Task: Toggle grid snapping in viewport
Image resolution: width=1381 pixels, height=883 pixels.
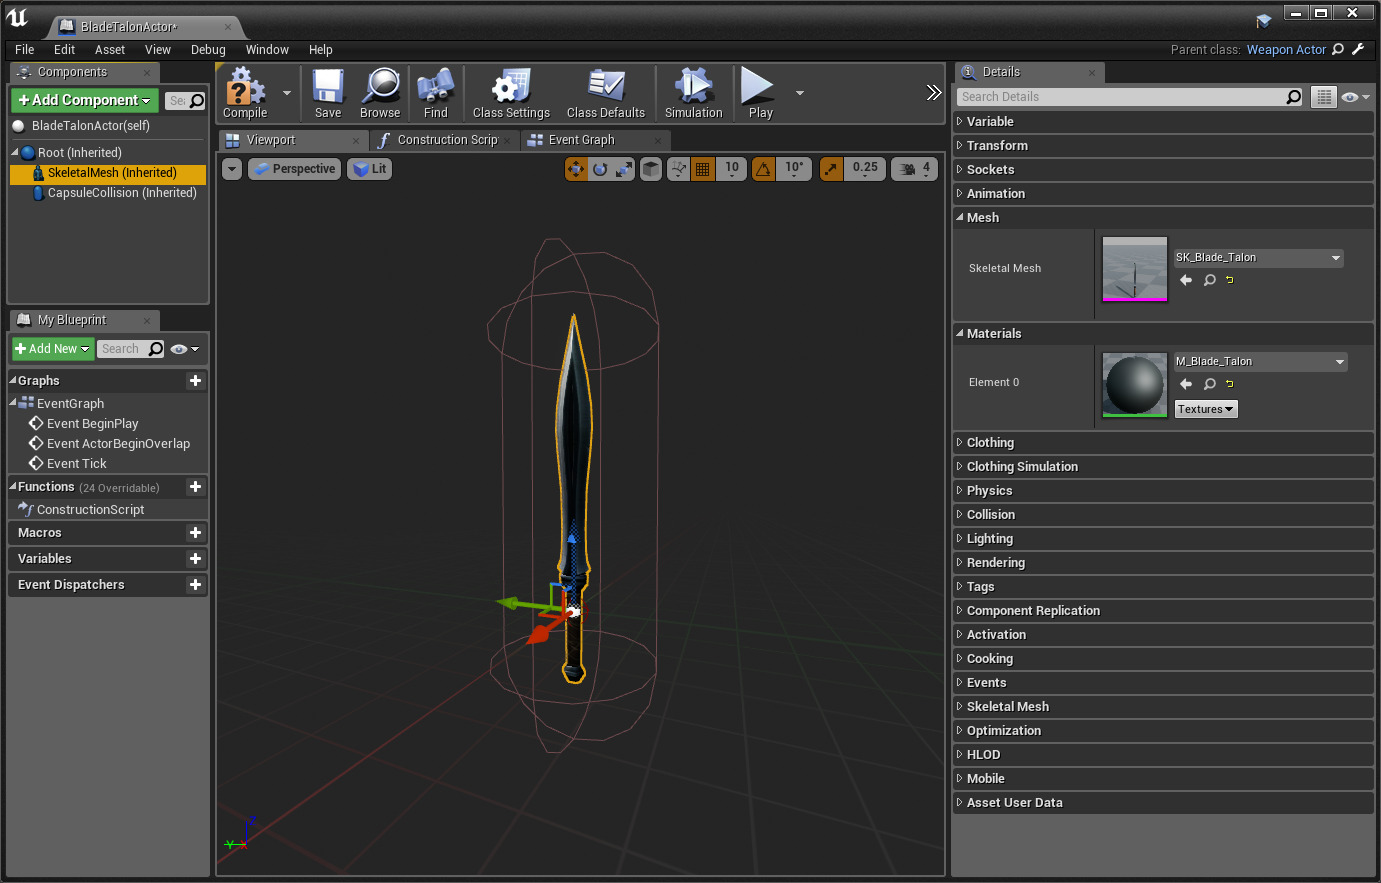Action: [703, 169]
